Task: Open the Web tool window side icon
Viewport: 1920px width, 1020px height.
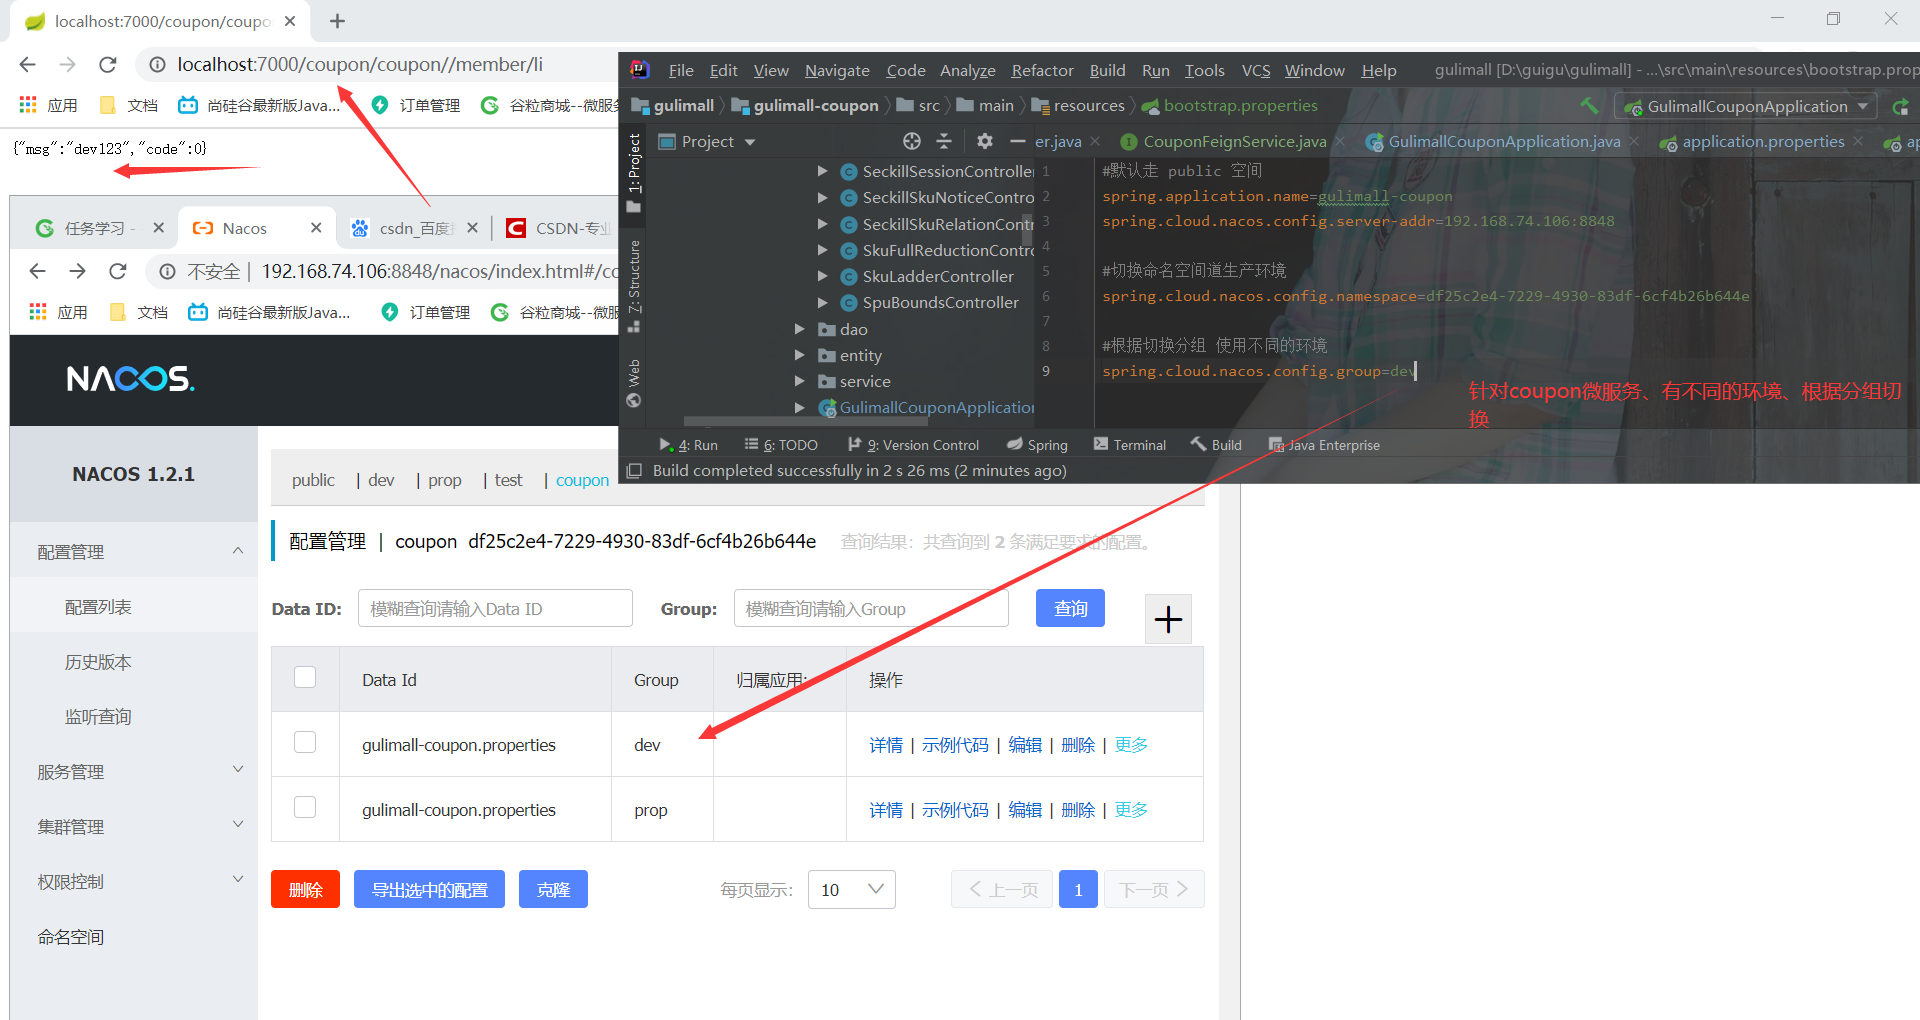Action: point(633,383)
